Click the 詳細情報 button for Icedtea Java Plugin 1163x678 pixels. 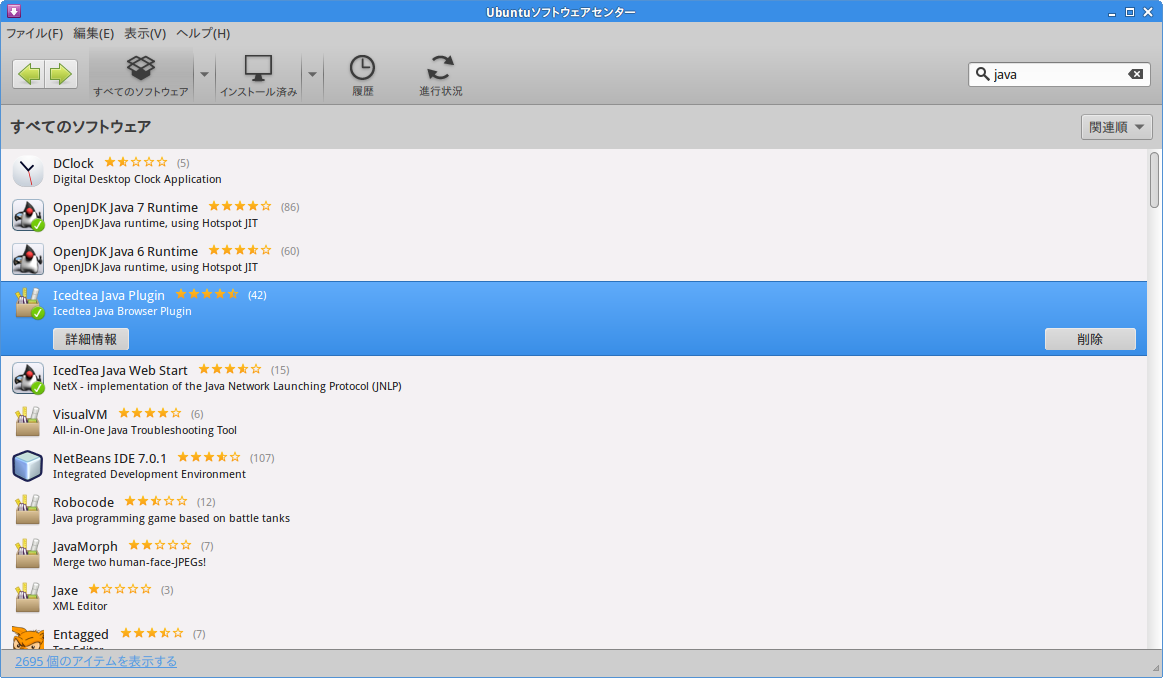click(90, 338)
